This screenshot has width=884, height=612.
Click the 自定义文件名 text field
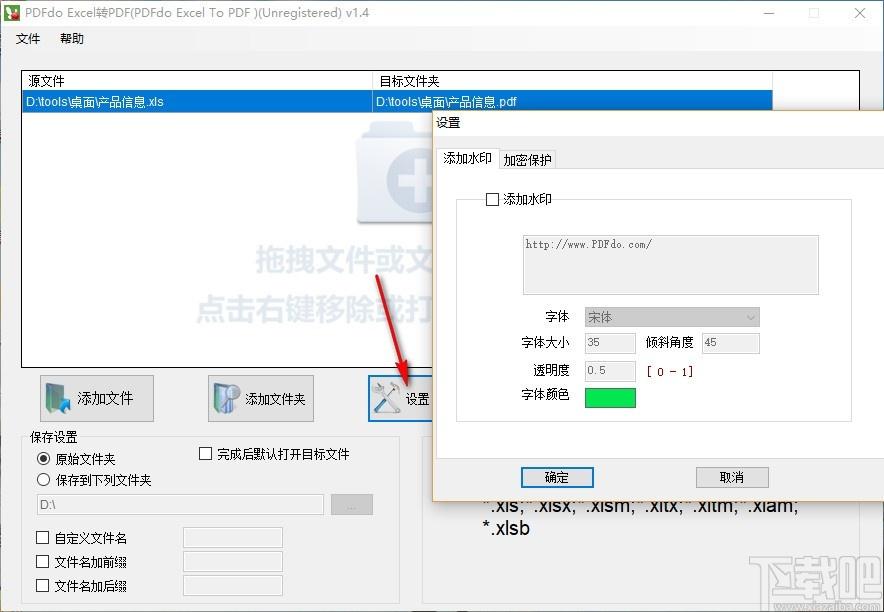point(233,538)
